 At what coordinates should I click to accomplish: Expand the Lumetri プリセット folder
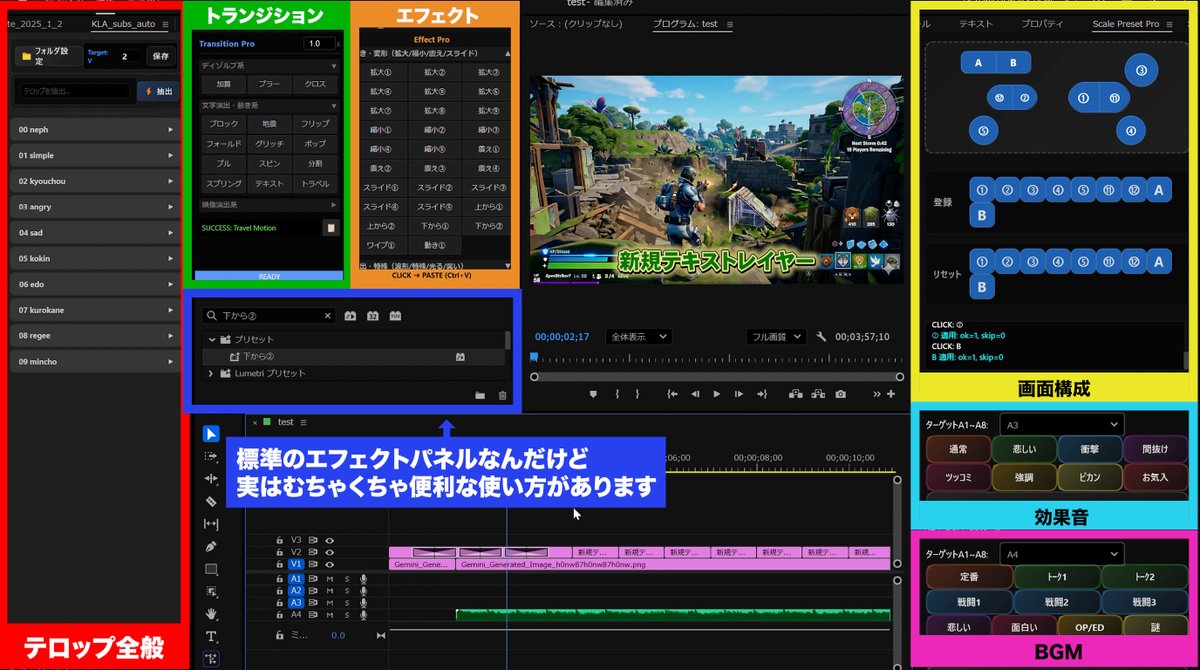[211, 372]
